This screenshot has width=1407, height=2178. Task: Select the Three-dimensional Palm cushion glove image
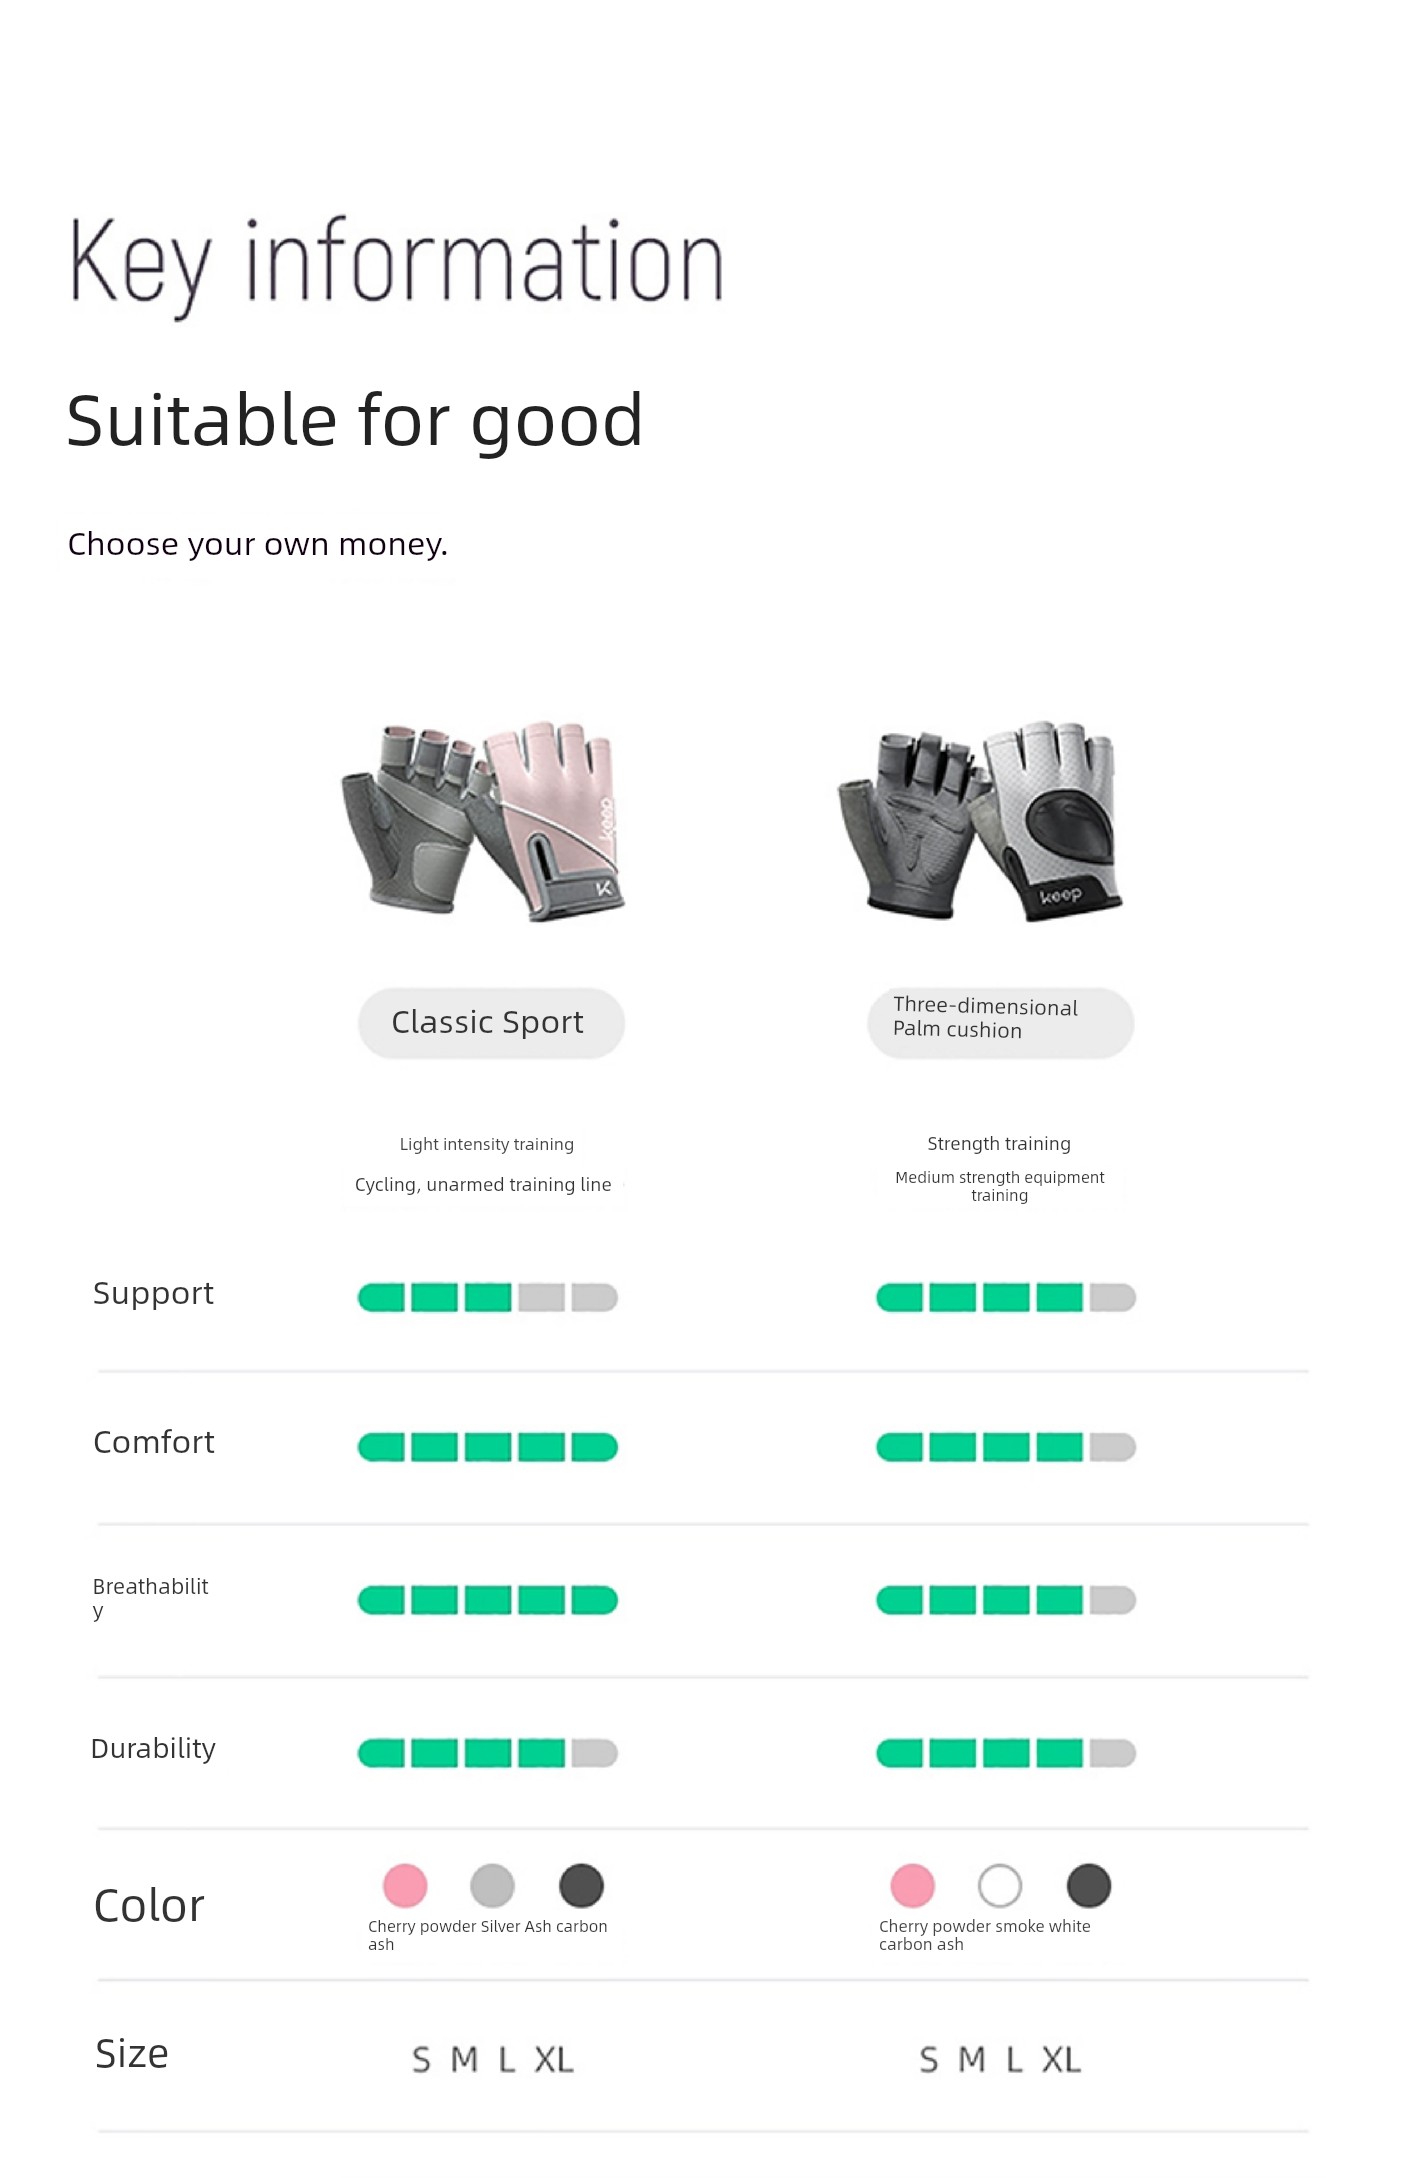[980, 820]
